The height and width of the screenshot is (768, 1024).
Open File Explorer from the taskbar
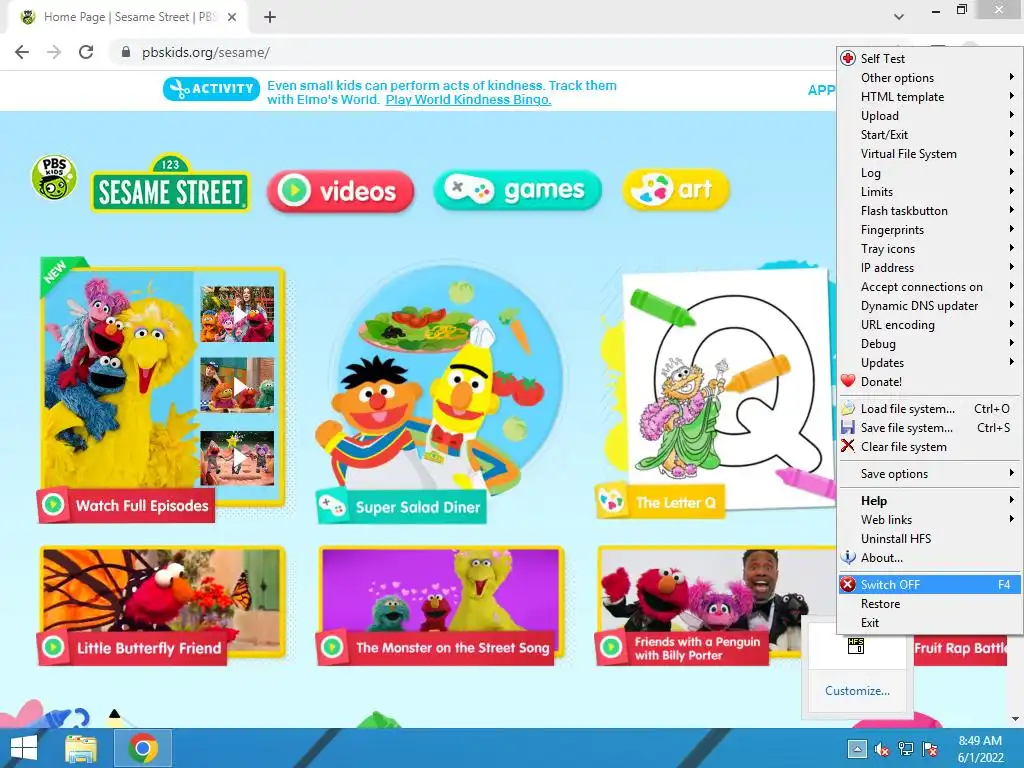(81, 748)
